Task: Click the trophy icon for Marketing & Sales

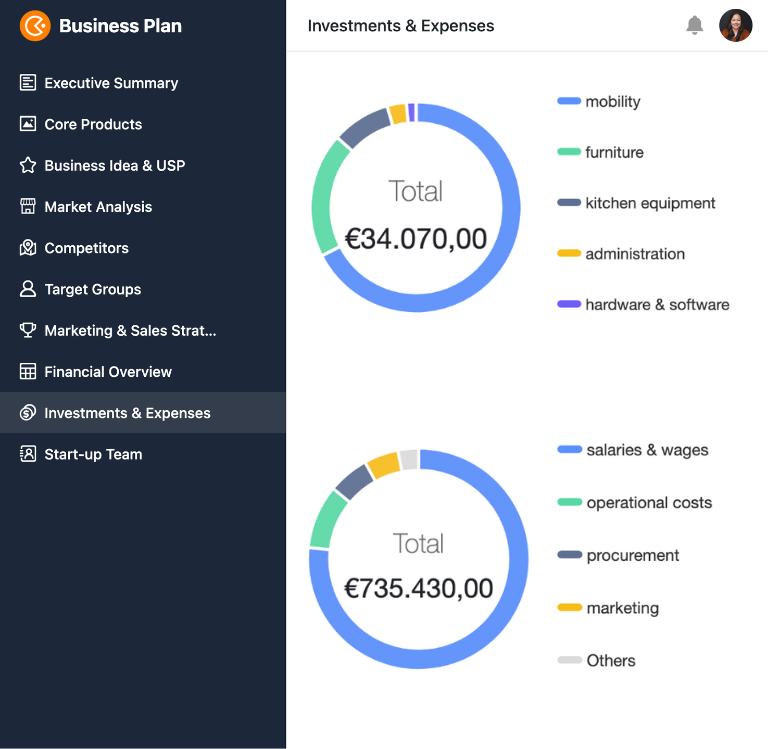Action: [x=28, y=330]
